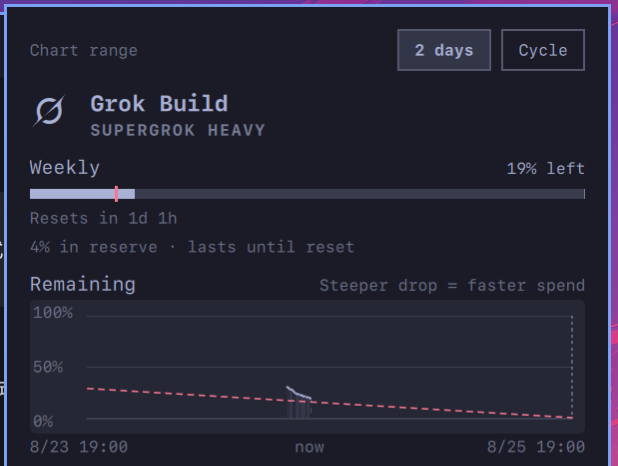Click the Grok Build title

click(x=159, y=104)
